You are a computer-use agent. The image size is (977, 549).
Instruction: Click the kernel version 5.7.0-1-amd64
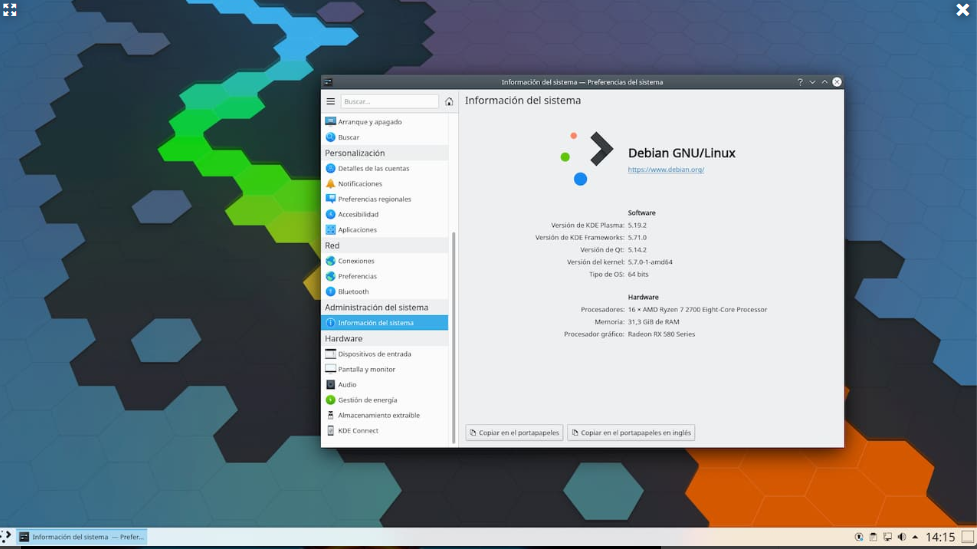(x=650, y=262)
